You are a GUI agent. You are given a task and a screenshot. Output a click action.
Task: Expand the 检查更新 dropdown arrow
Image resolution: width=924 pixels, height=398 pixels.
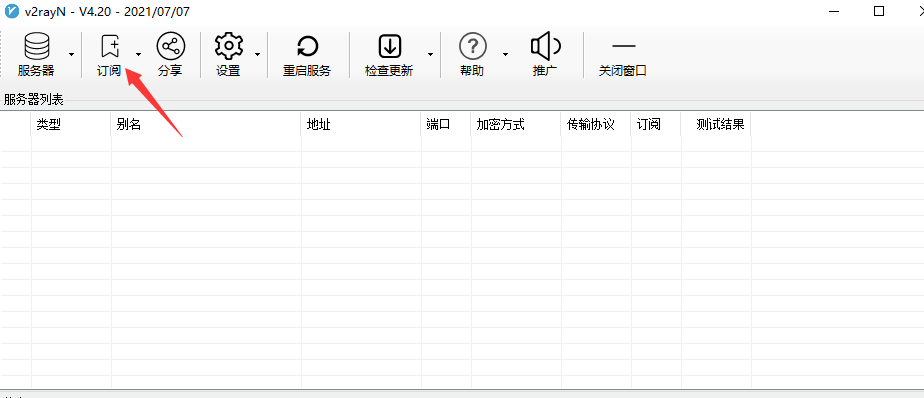[430, 54]
